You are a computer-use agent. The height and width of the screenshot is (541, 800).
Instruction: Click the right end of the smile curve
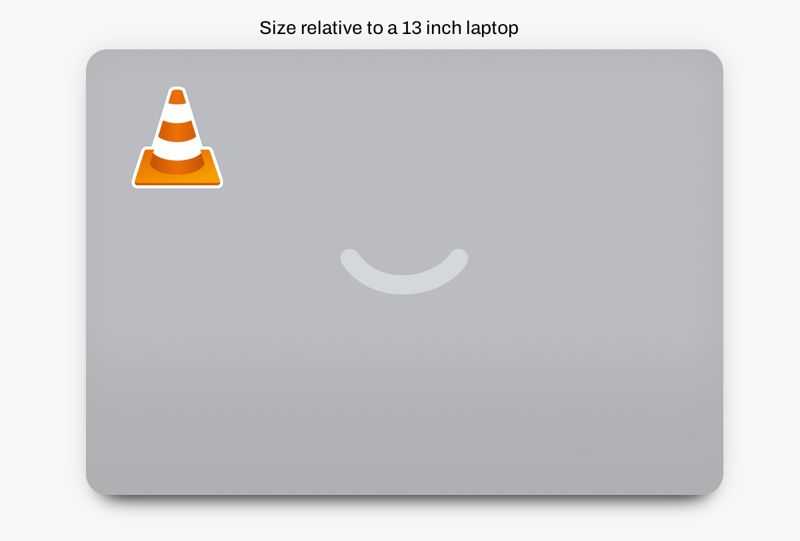(x=459, y=258)
